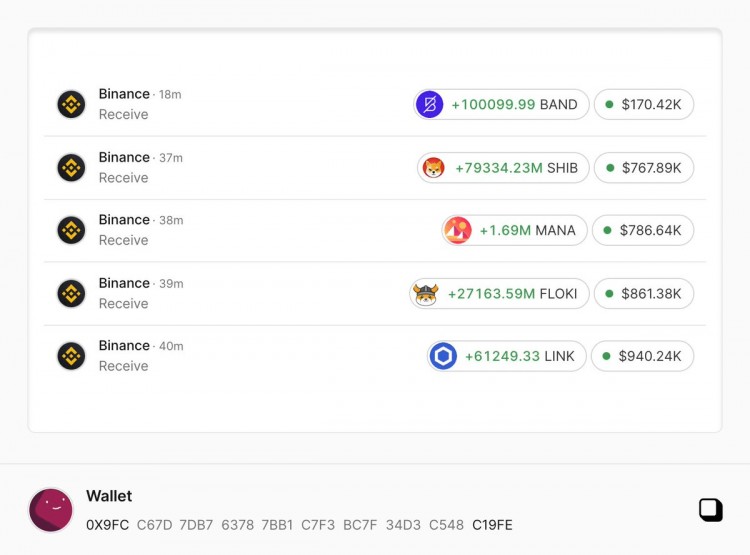Click the $940.24K value pill
The width and height of the screenshot is (750, 555).
642,356
